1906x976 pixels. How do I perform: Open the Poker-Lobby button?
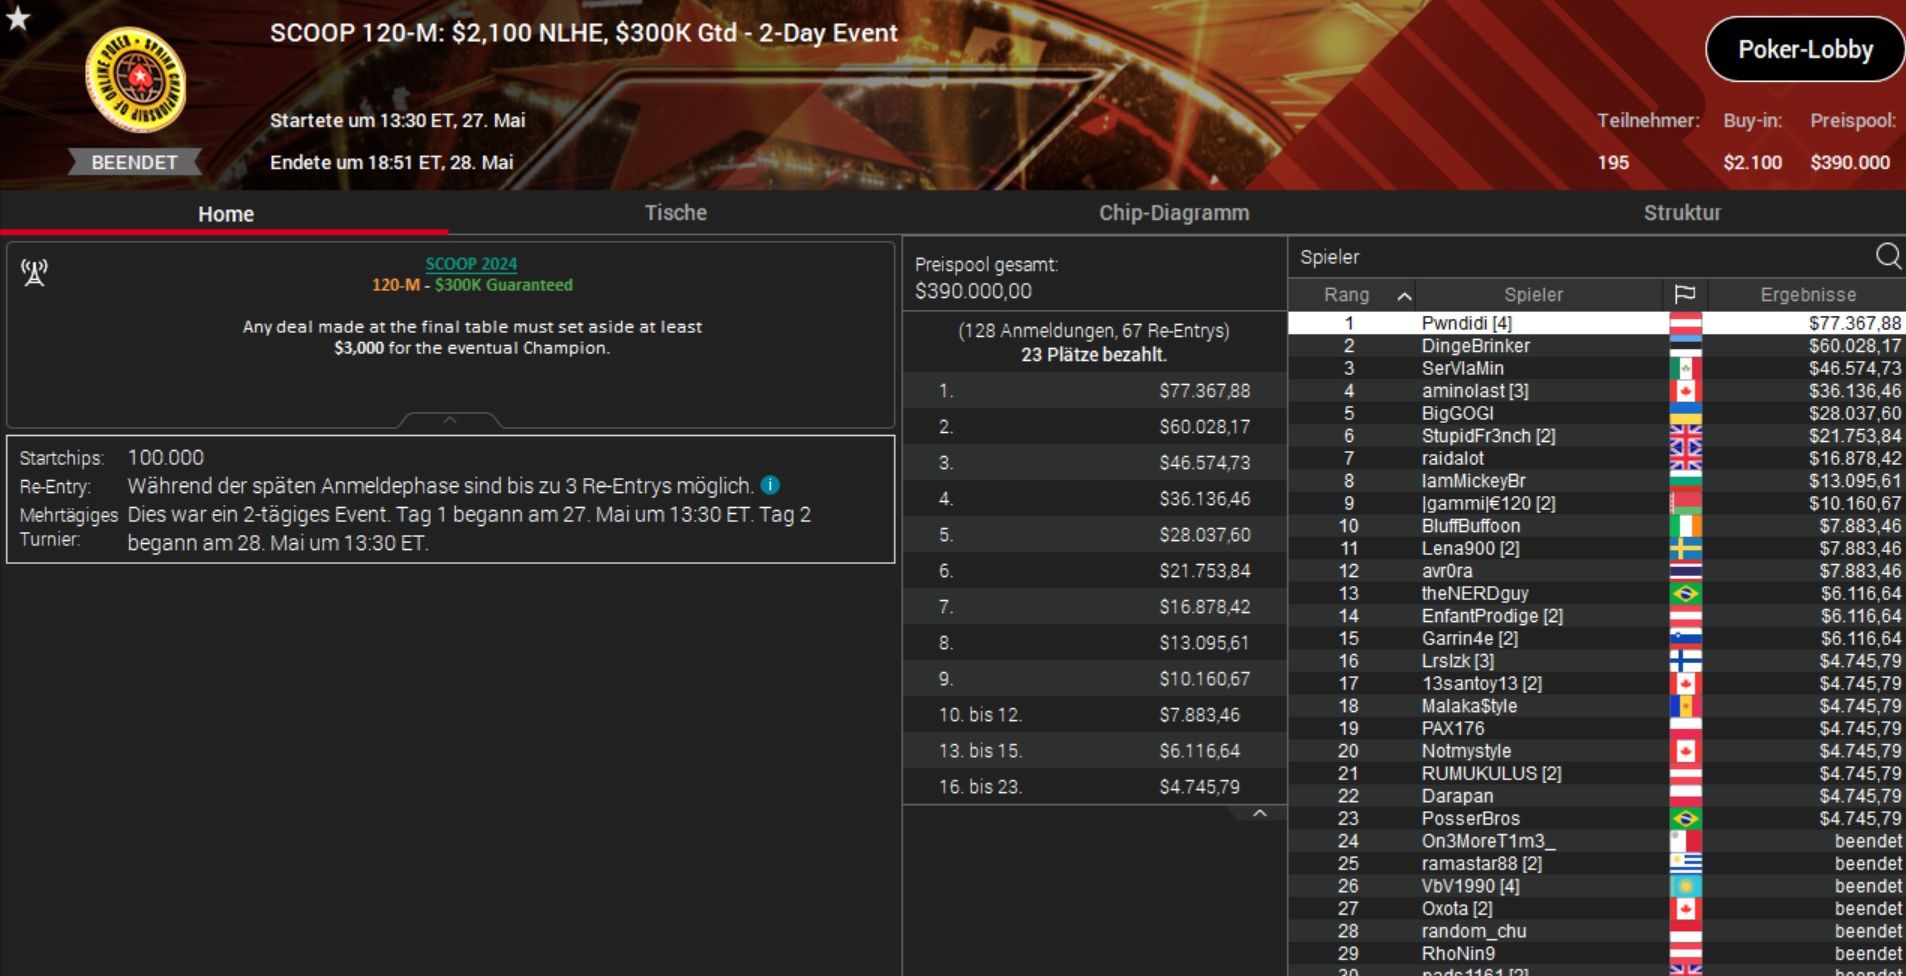[x=1805, y=50]
